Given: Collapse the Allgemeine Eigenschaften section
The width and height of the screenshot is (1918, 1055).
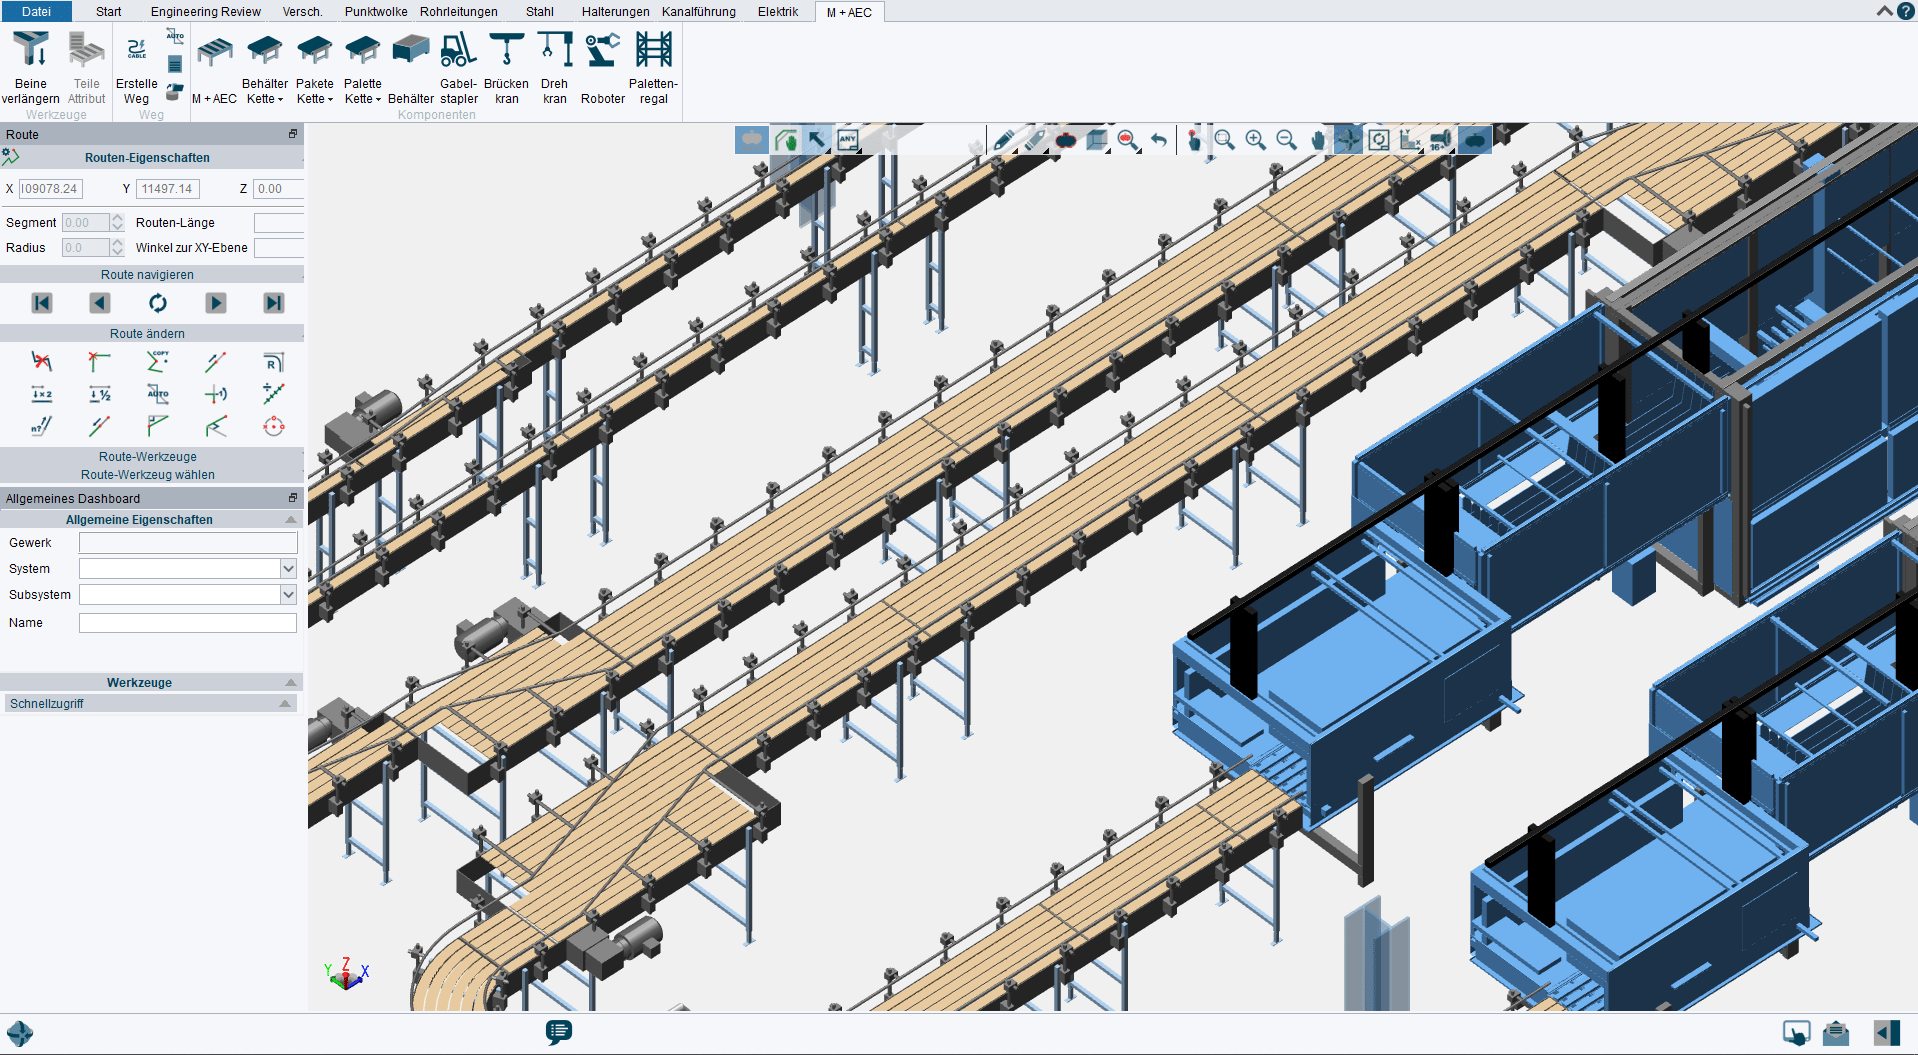Looking at the screenshot, I should tap(290, 519).
